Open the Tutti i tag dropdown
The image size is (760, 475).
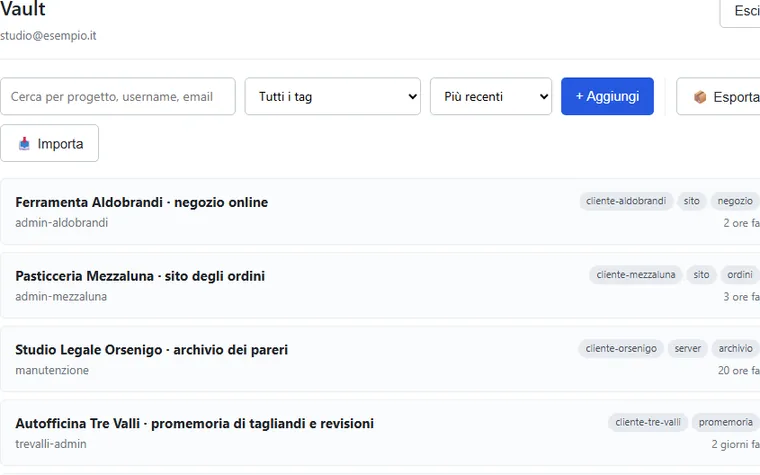(332, 96)
